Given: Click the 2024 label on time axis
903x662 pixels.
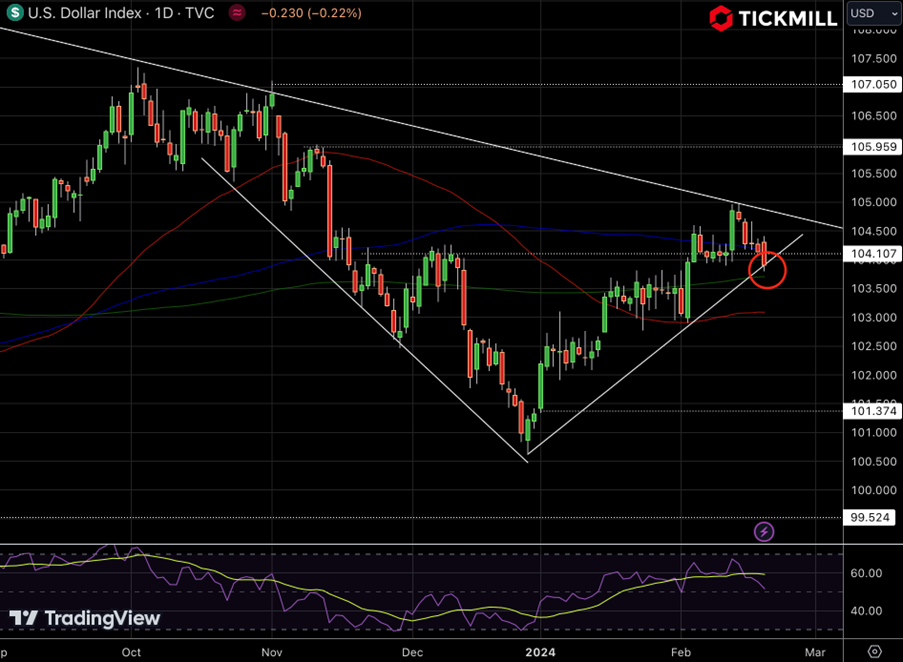Looking at the screenshot, I should 540,652.
